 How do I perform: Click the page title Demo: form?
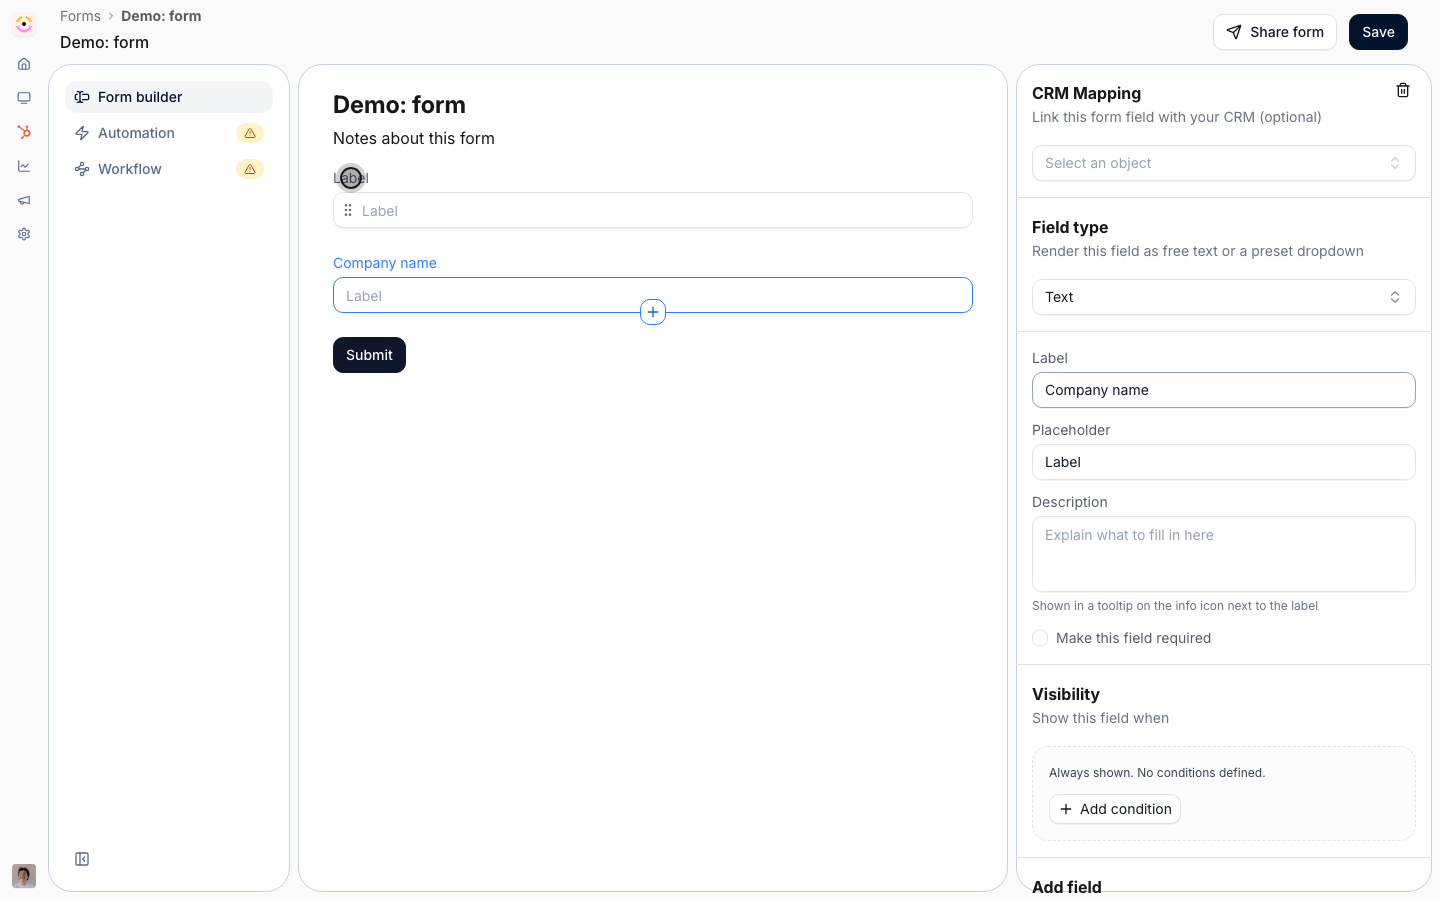104,42
